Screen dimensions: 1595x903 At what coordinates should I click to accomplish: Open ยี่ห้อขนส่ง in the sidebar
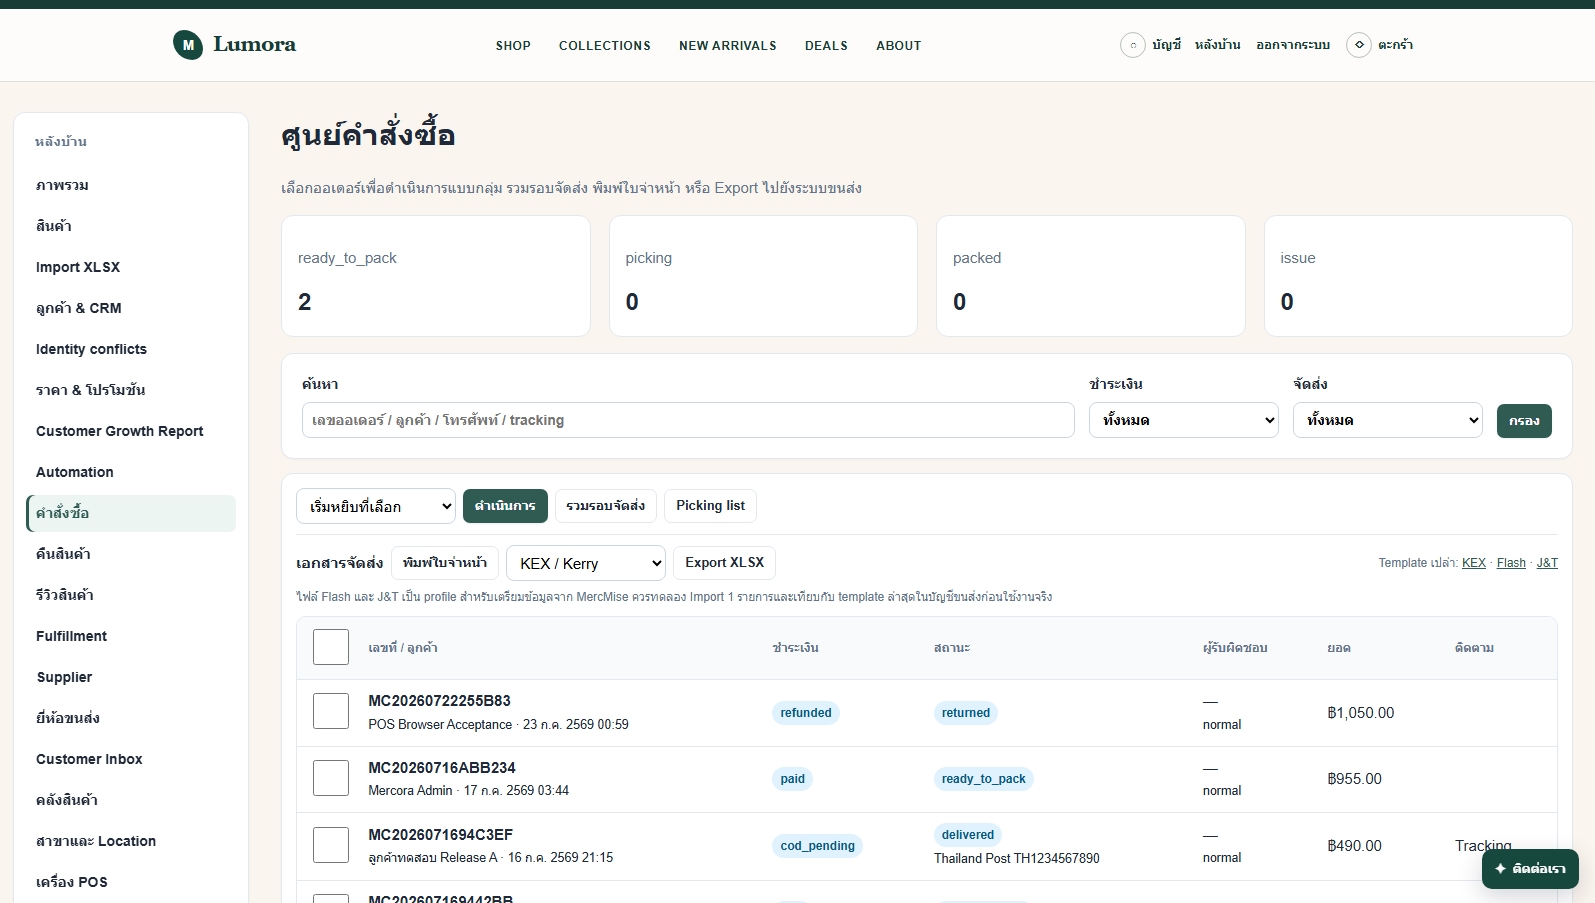131,718
